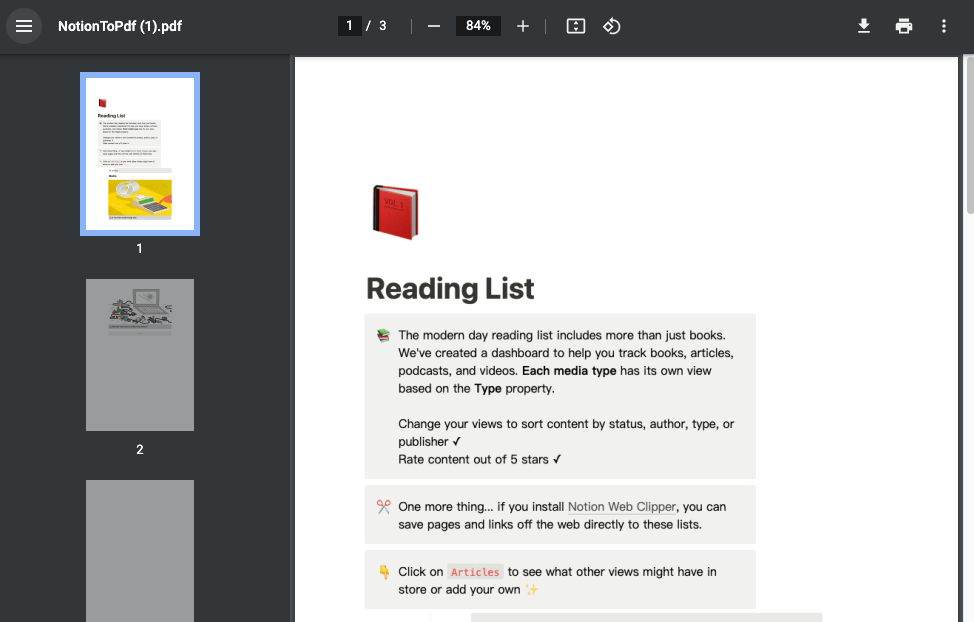Screen dimensions: 974x622
Task: Select the highlighted page 1 thumbnail
Action: 139,153
